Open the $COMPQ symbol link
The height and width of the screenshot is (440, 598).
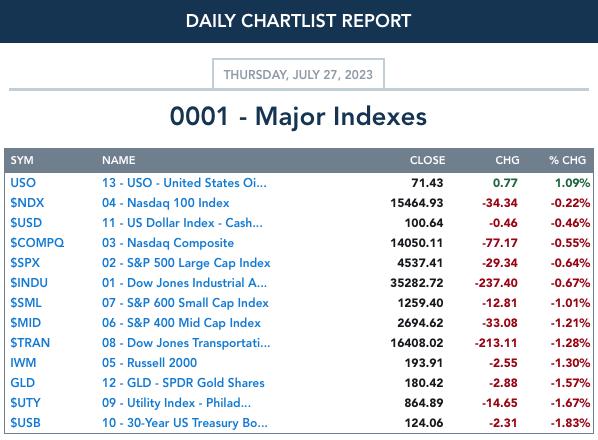[x=37, y=242]
